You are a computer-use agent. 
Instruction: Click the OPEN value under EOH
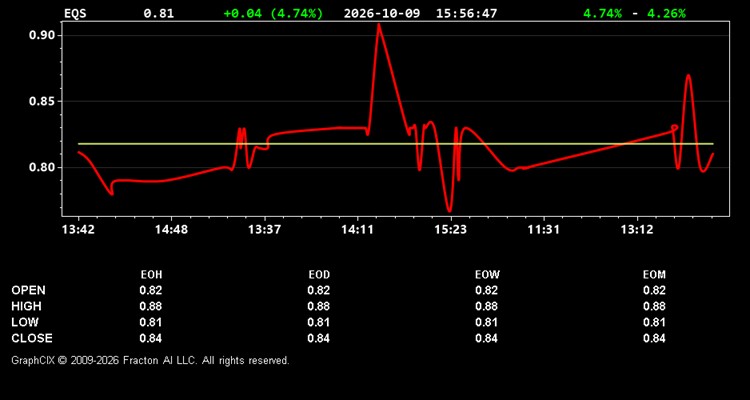151,290
